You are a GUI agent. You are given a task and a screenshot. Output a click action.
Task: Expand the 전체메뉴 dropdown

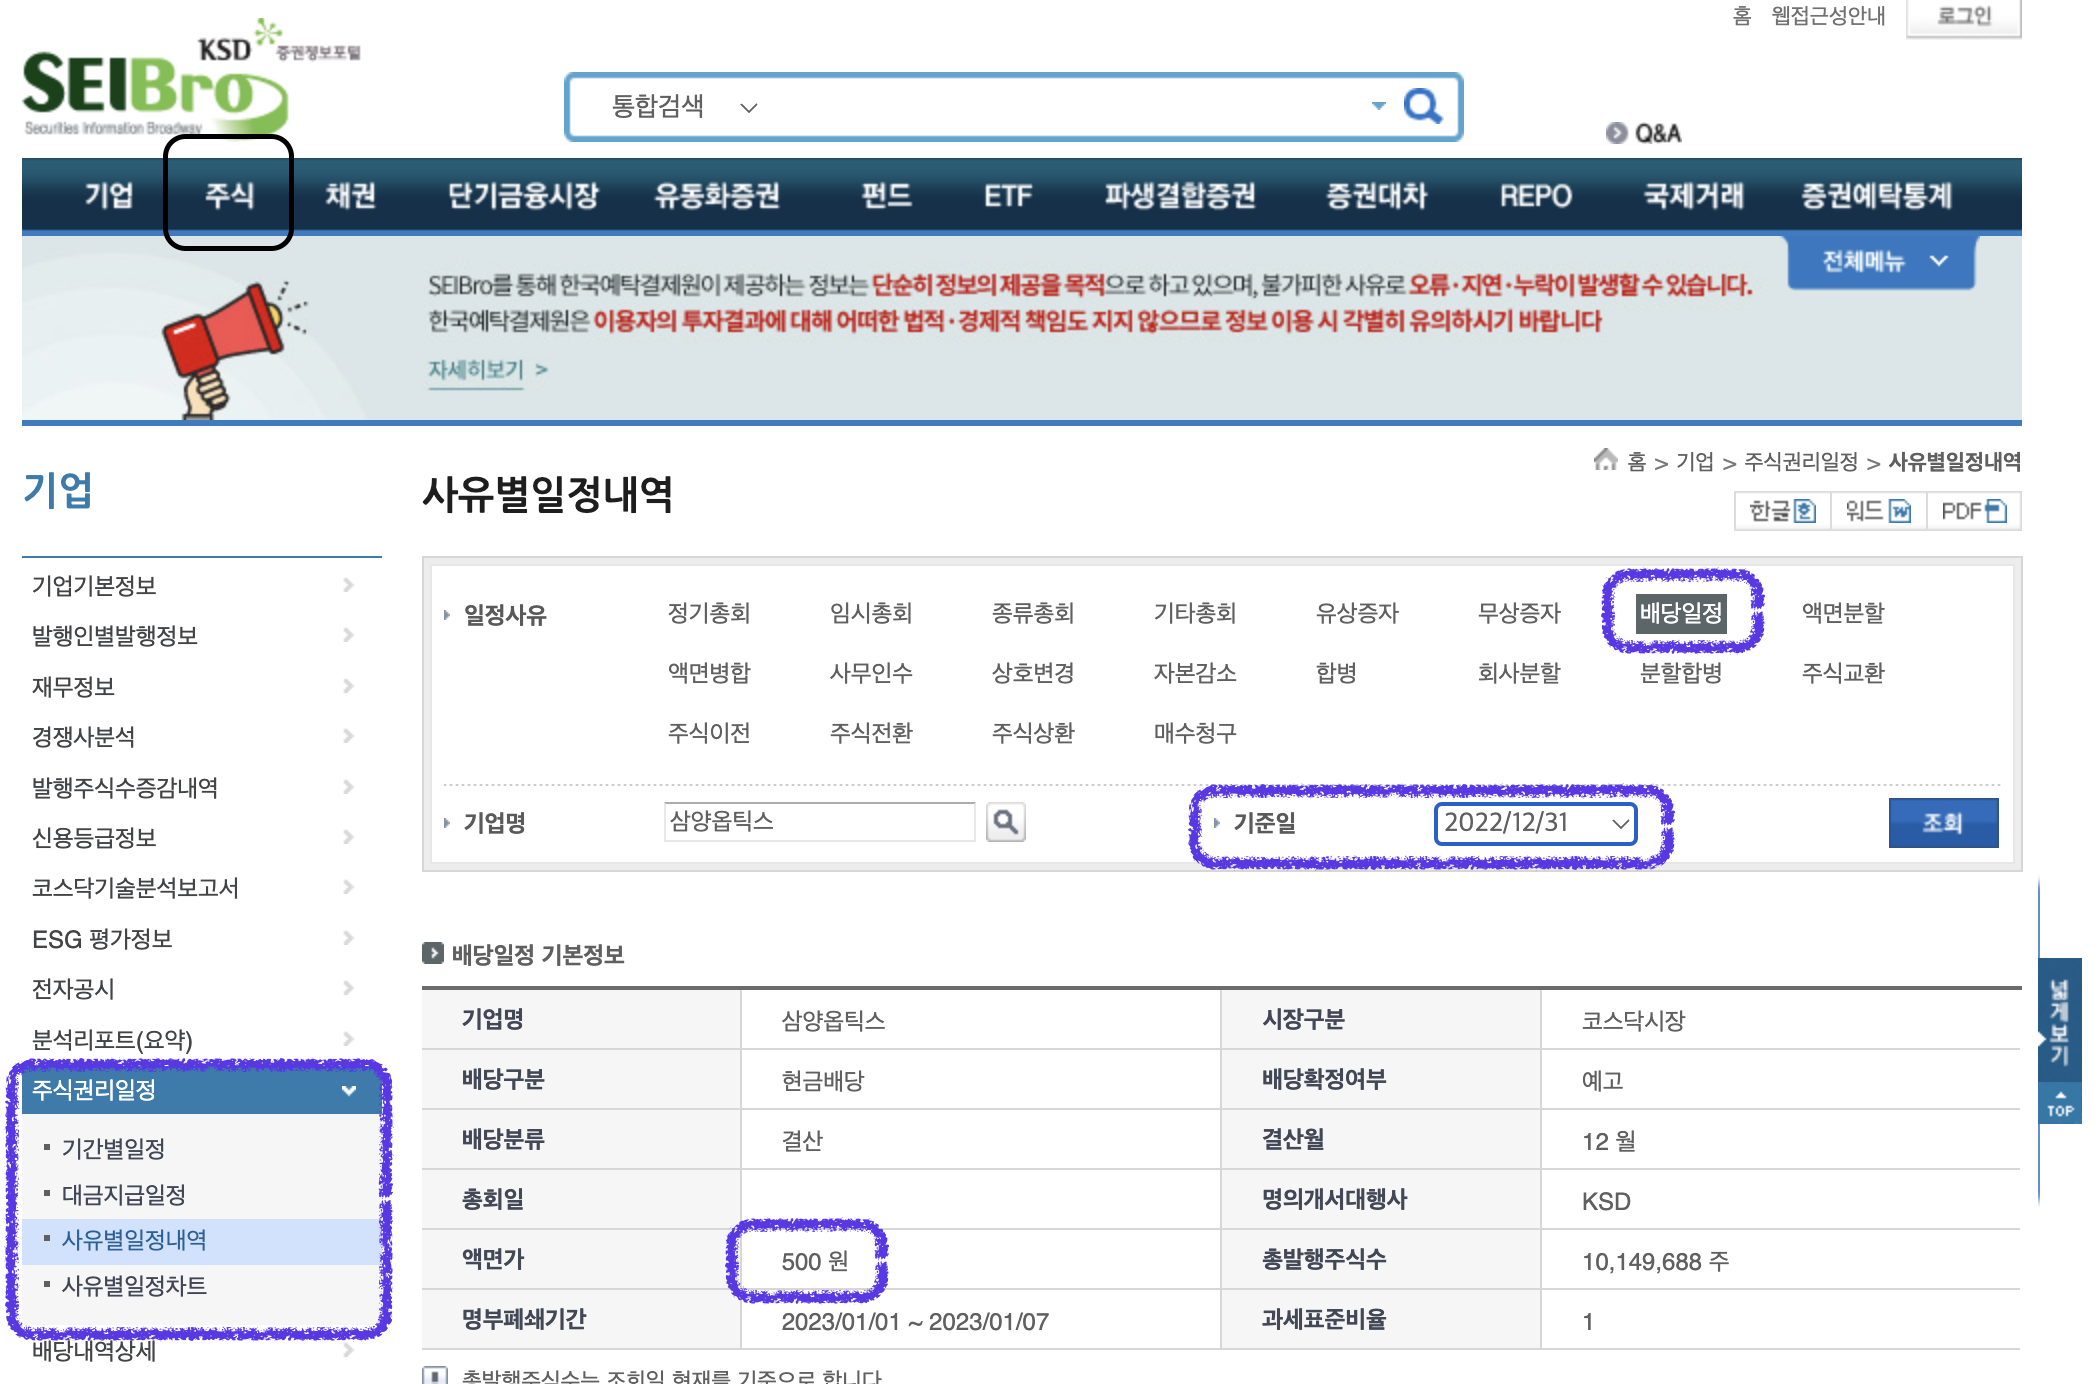pos(1882,261)
